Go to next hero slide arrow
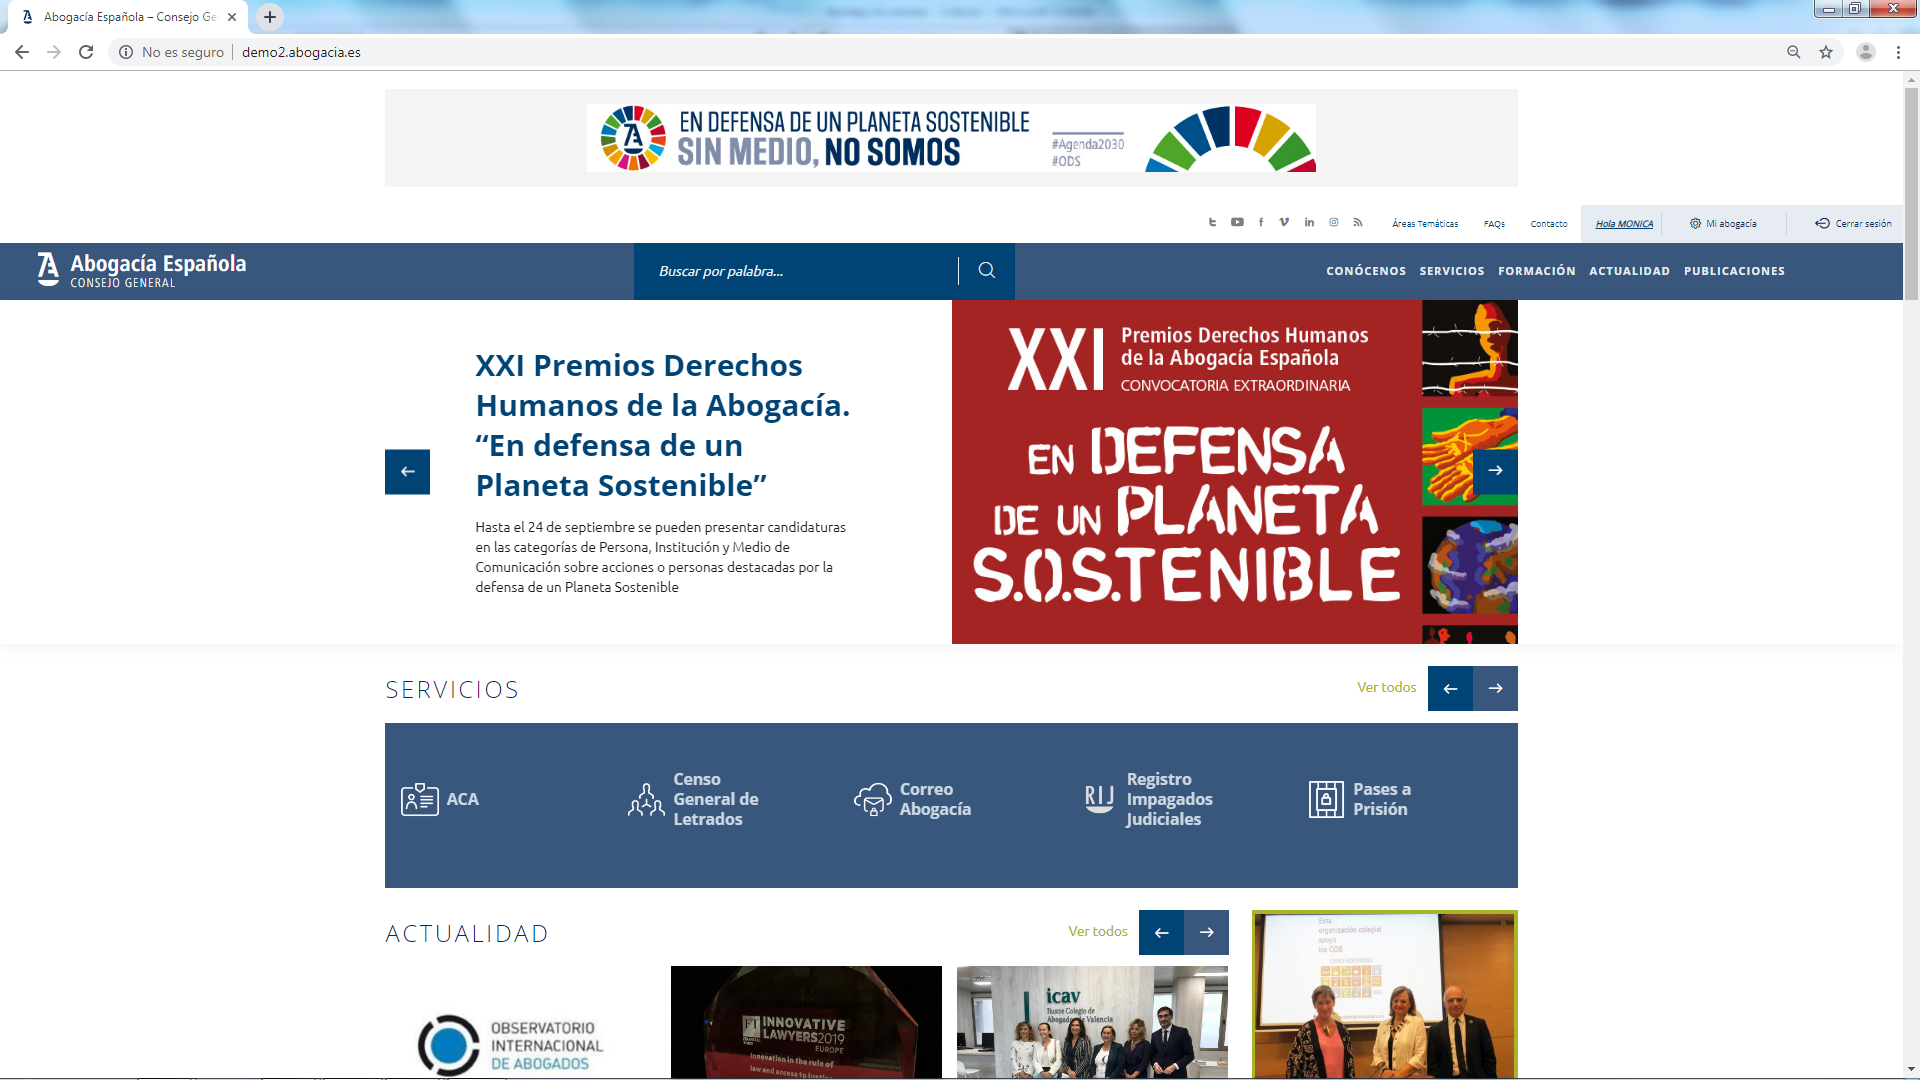This screenshot has height=1080, width=1920. pyautogui.click(x=1495, y=470)
